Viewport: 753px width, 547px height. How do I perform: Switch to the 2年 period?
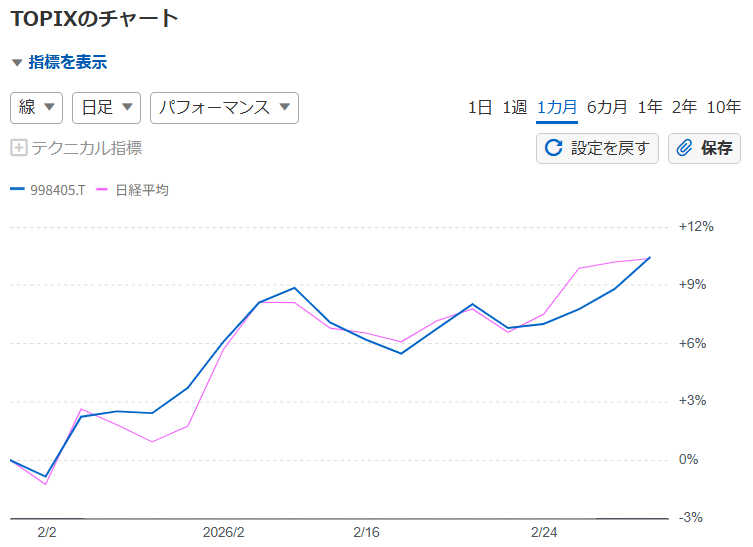point(684,107)
